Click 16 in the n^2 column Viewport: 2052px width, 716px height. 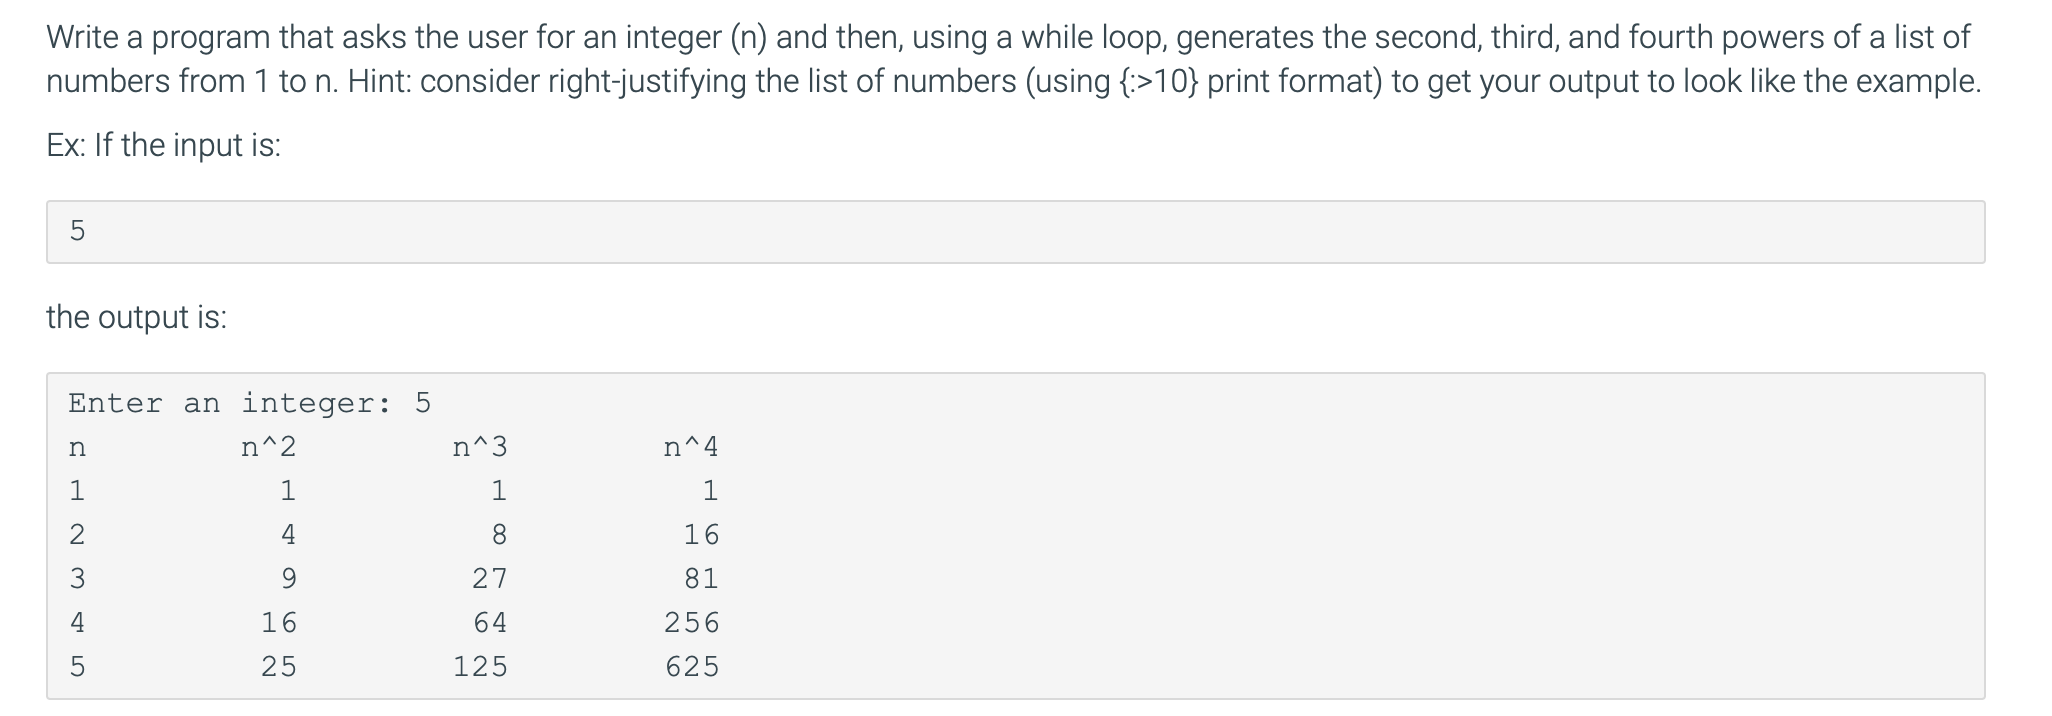pyautogui.click(x=279, y=623)
